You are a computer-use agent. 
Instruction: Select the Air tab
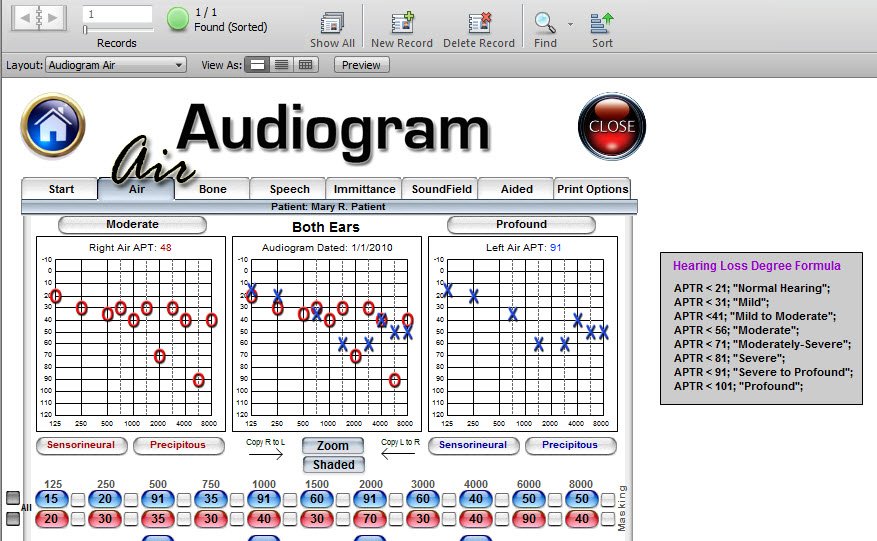[x=136, y=189]
